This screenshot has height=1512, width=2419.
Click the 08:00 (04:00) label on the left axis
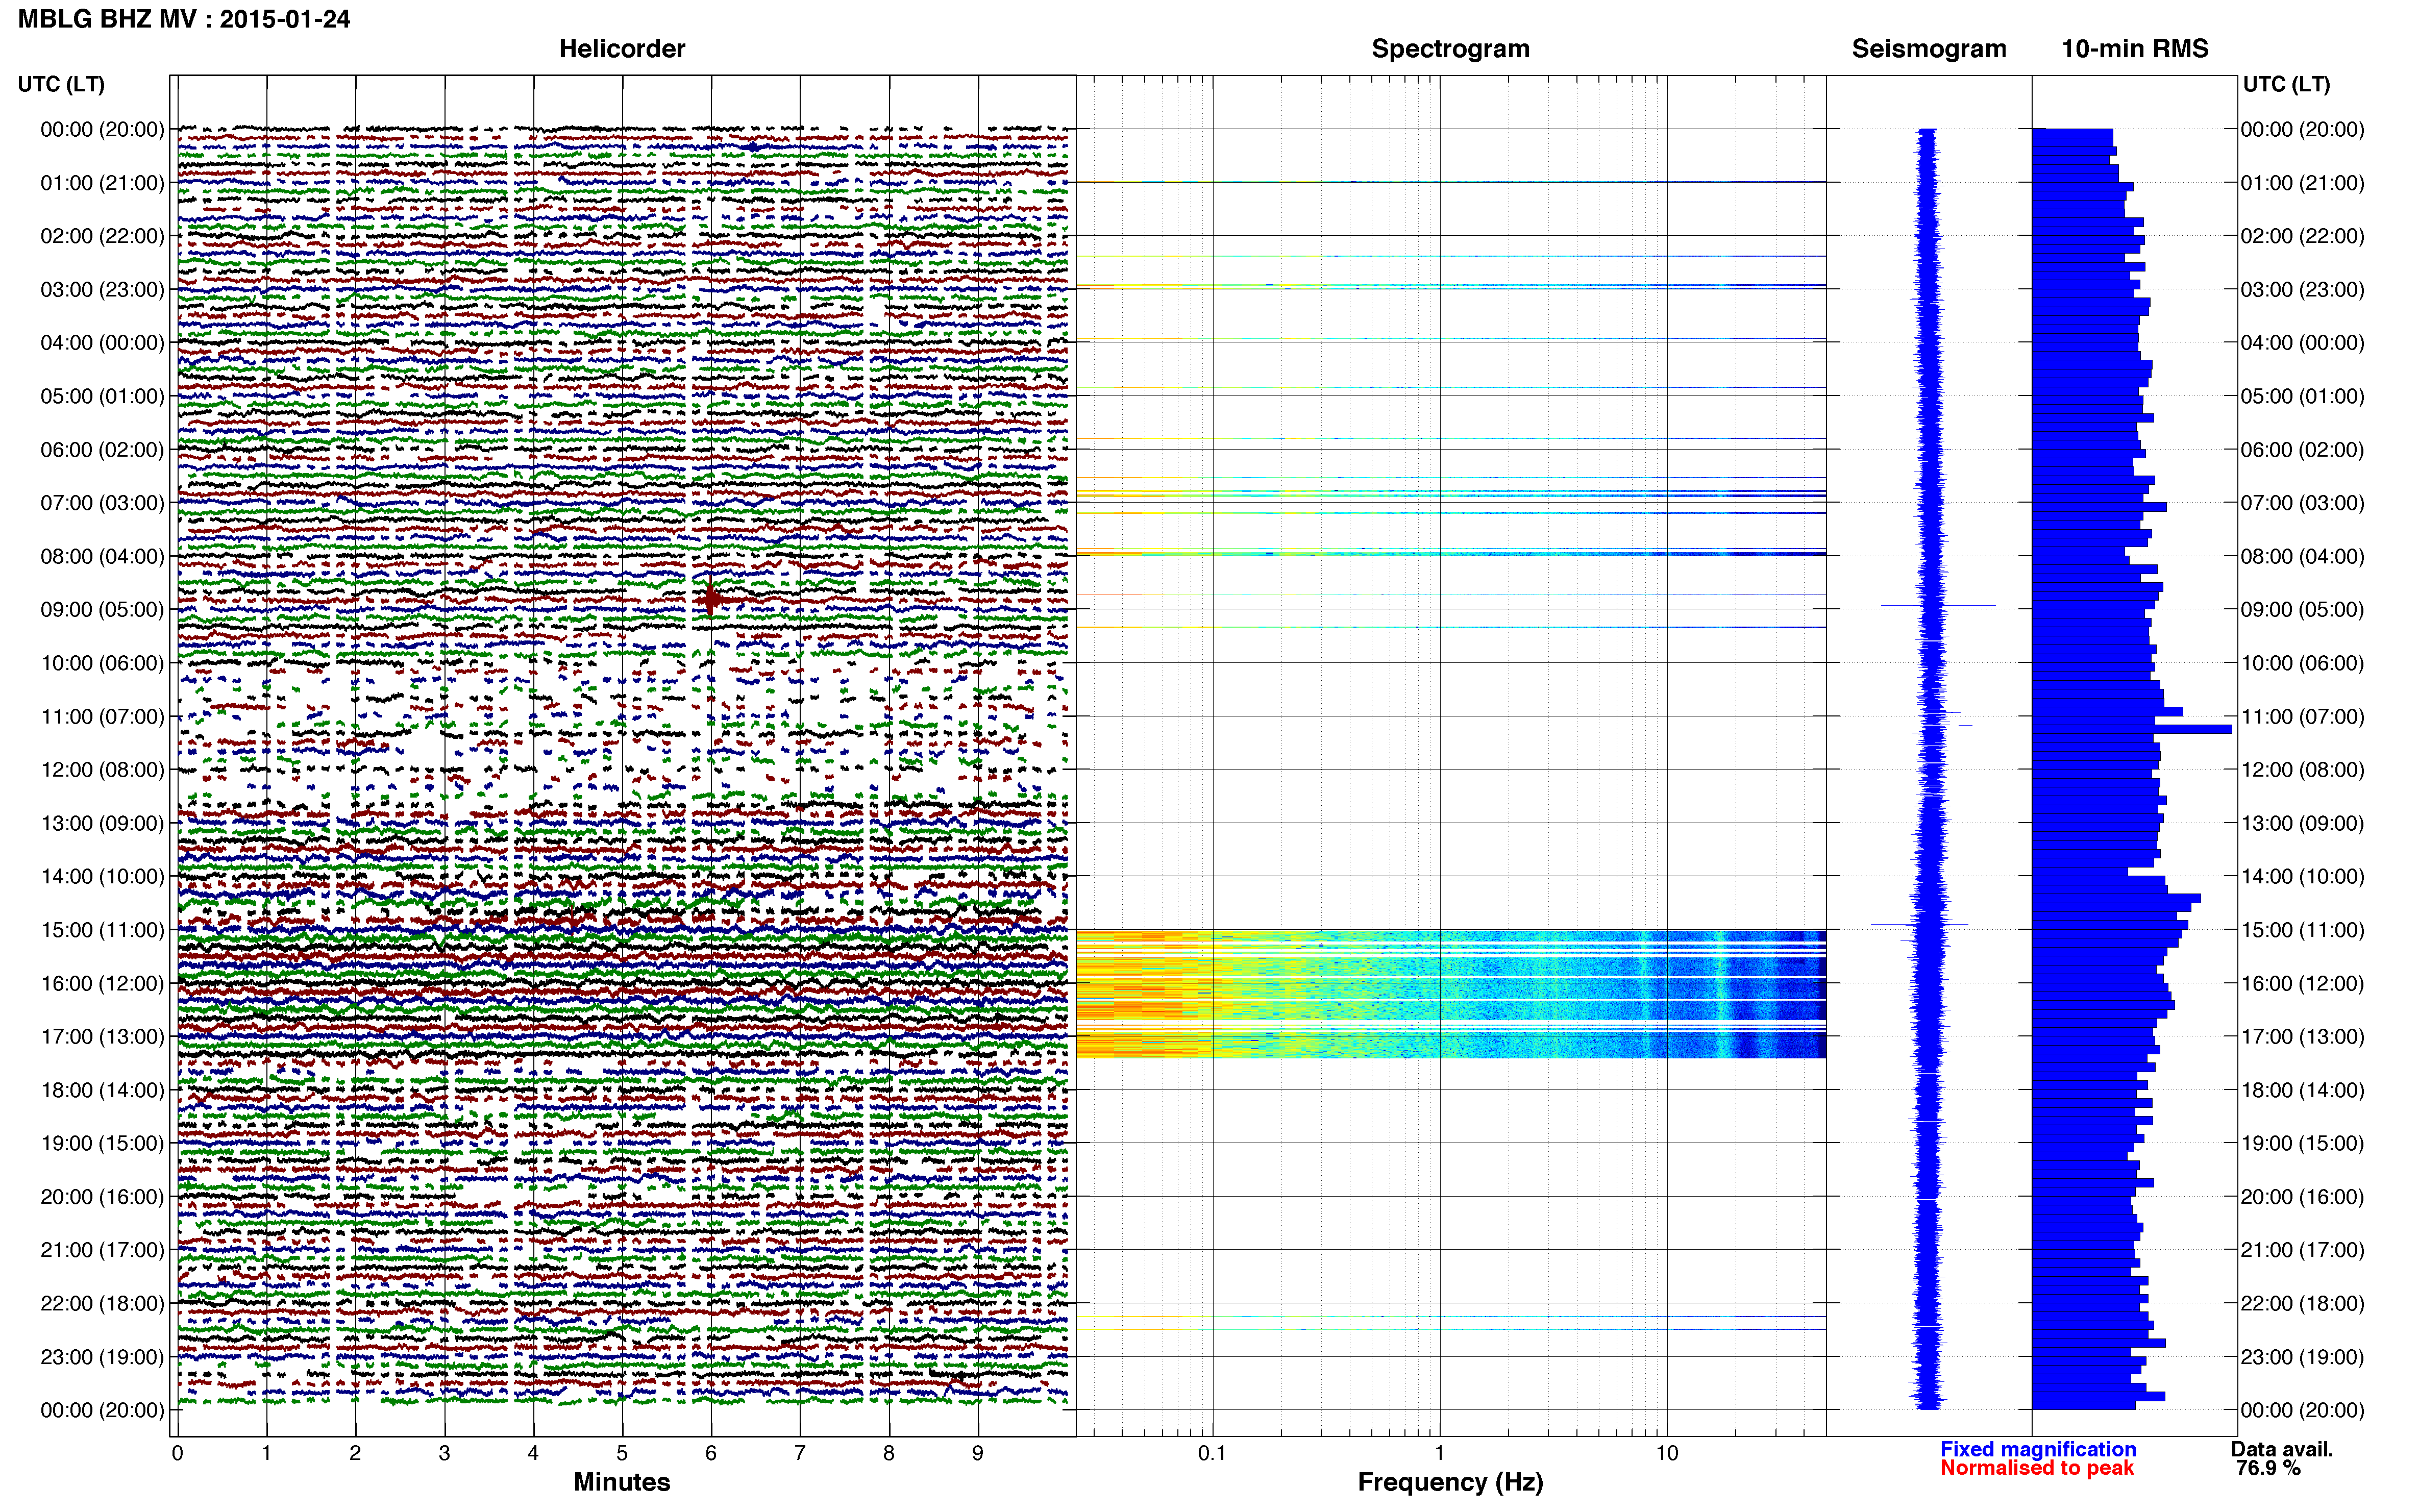click(x=102, y=556)
